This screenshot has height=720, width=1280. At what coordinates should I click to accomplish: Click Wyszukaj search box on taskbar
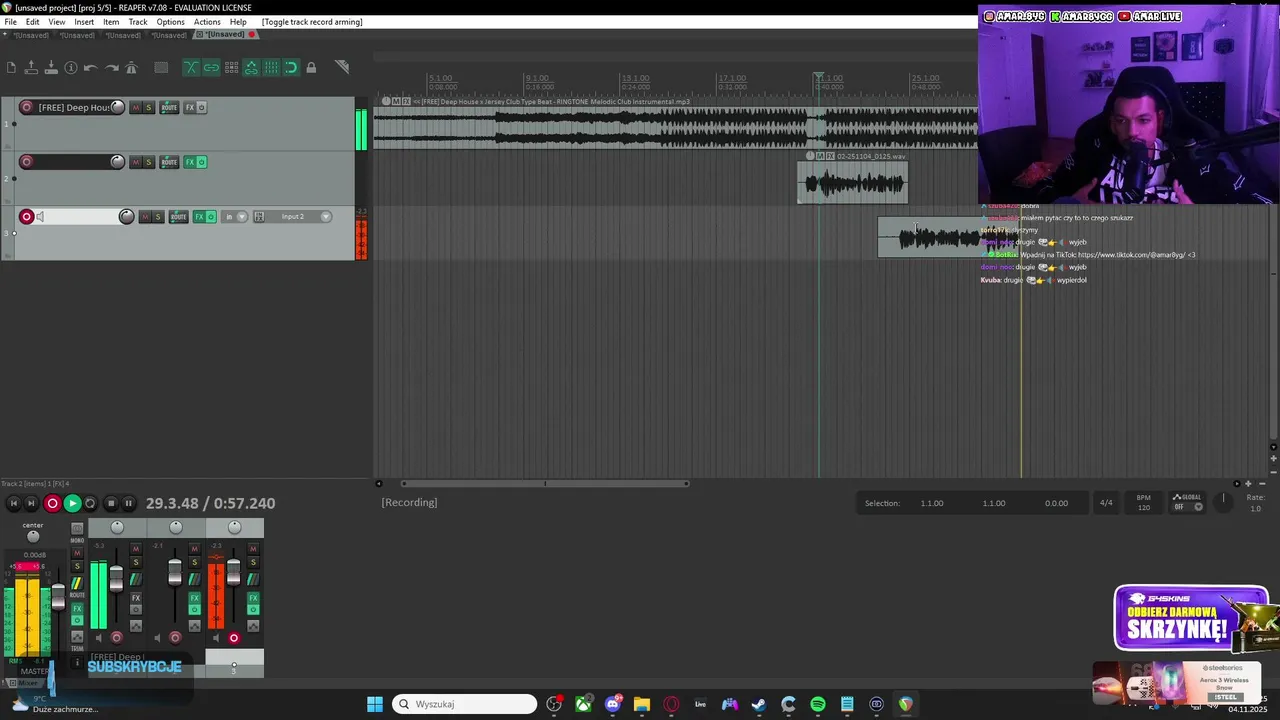point(465,704)
